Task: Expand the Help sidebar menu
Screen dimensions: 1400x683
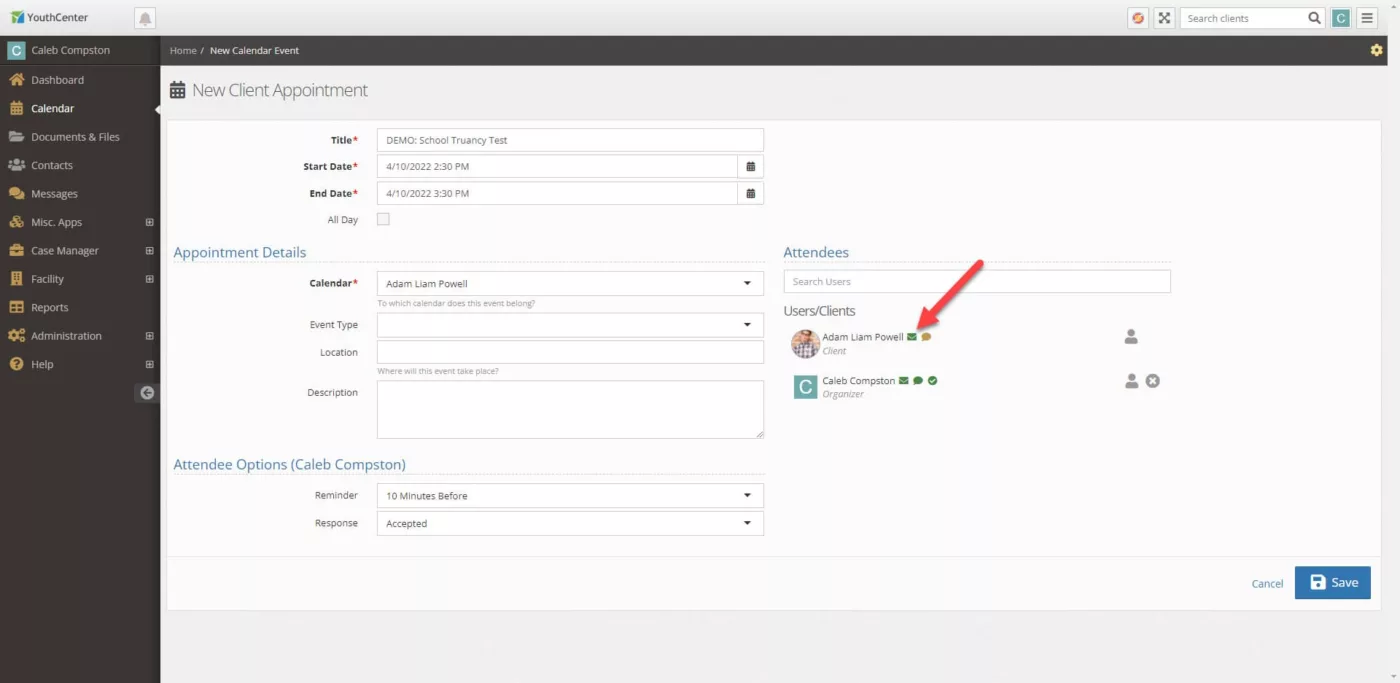Action: [x=149, y=364]
